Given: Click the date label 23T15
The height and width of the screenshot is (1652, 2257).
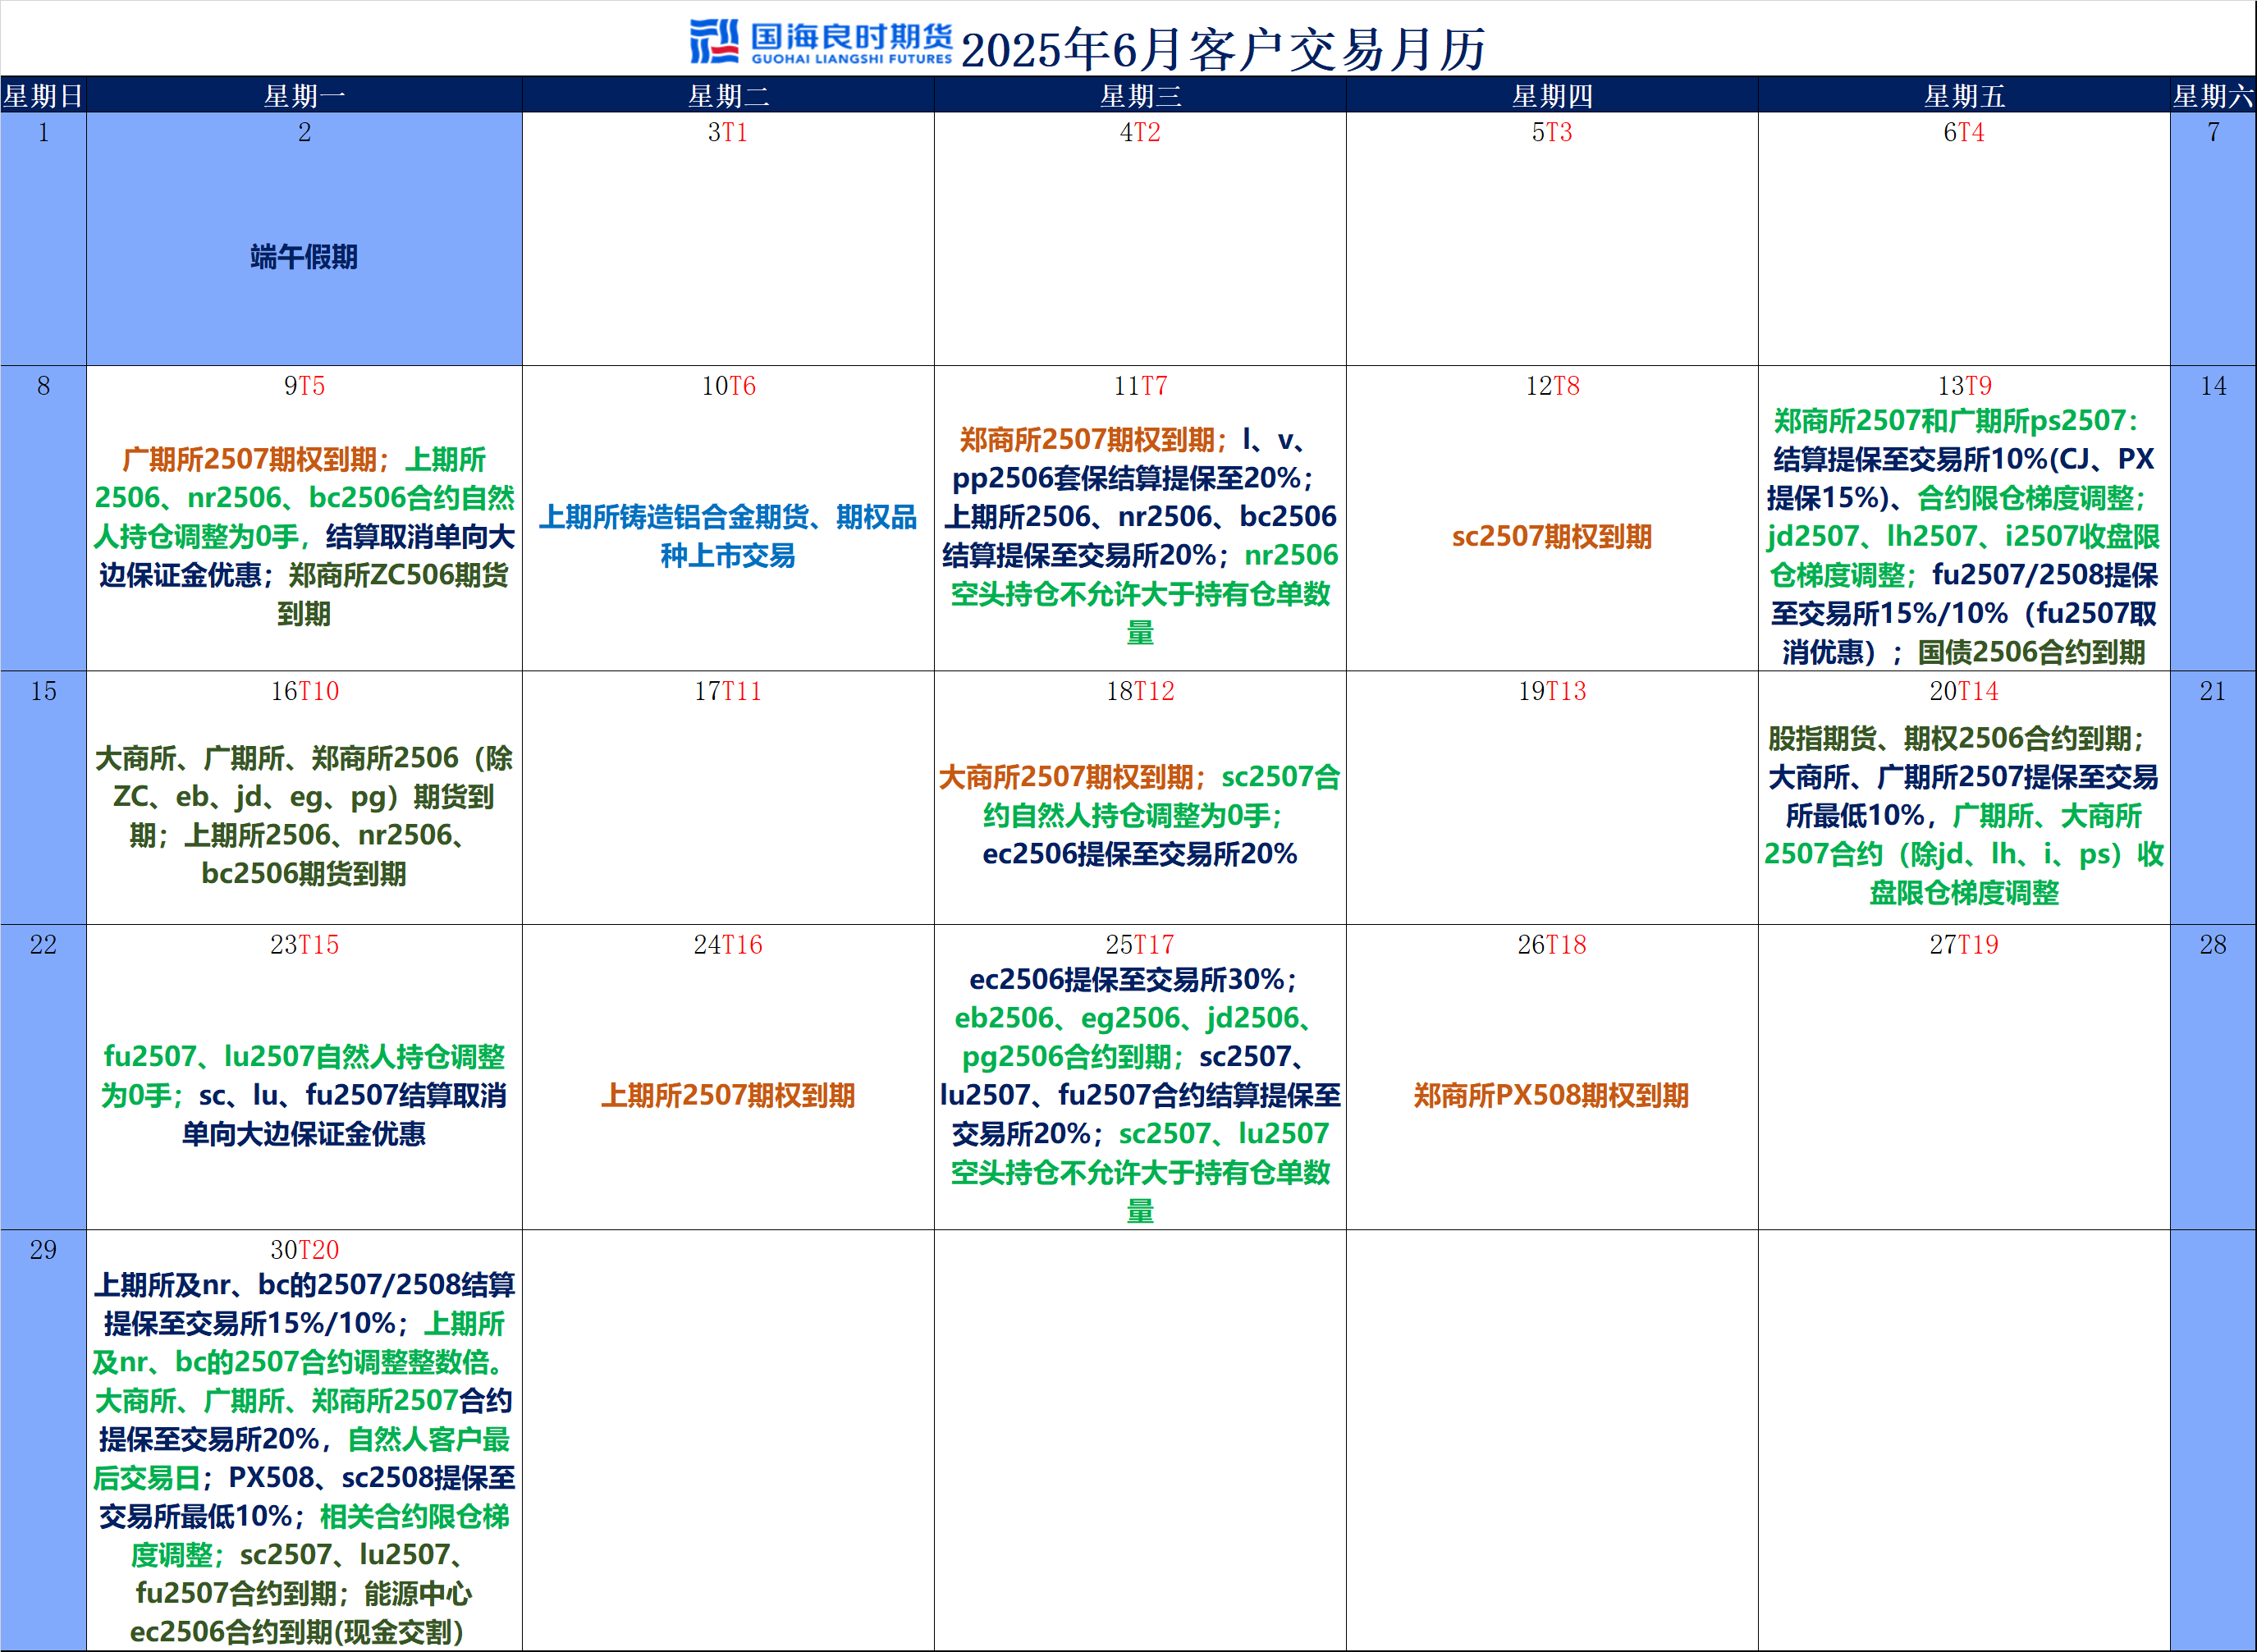Looking at the screenshot, I should 304,945.
